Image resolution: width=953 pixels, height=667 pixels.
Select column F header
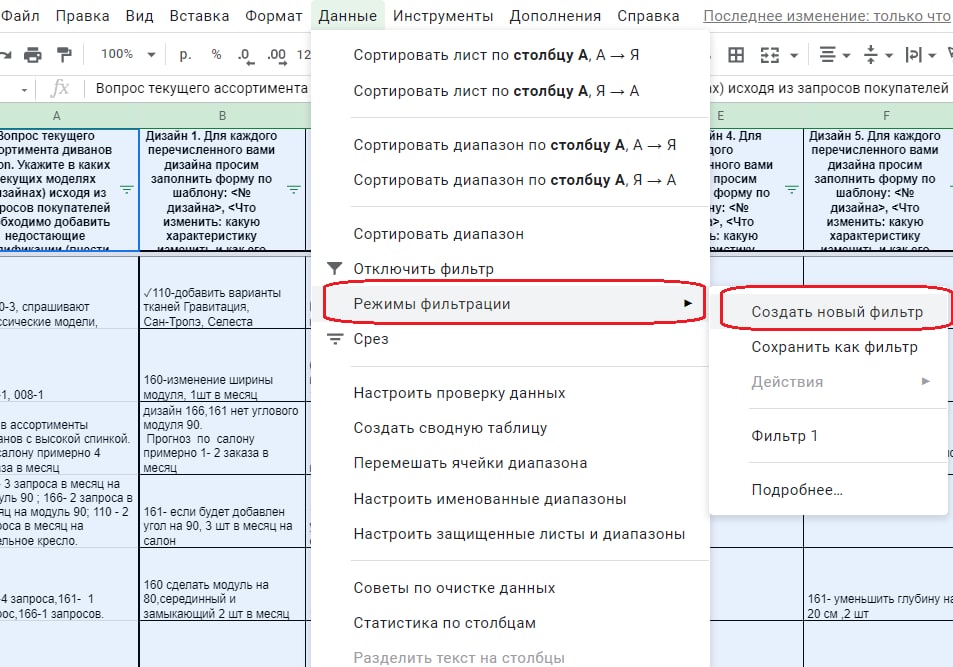(x=886, y=116)
